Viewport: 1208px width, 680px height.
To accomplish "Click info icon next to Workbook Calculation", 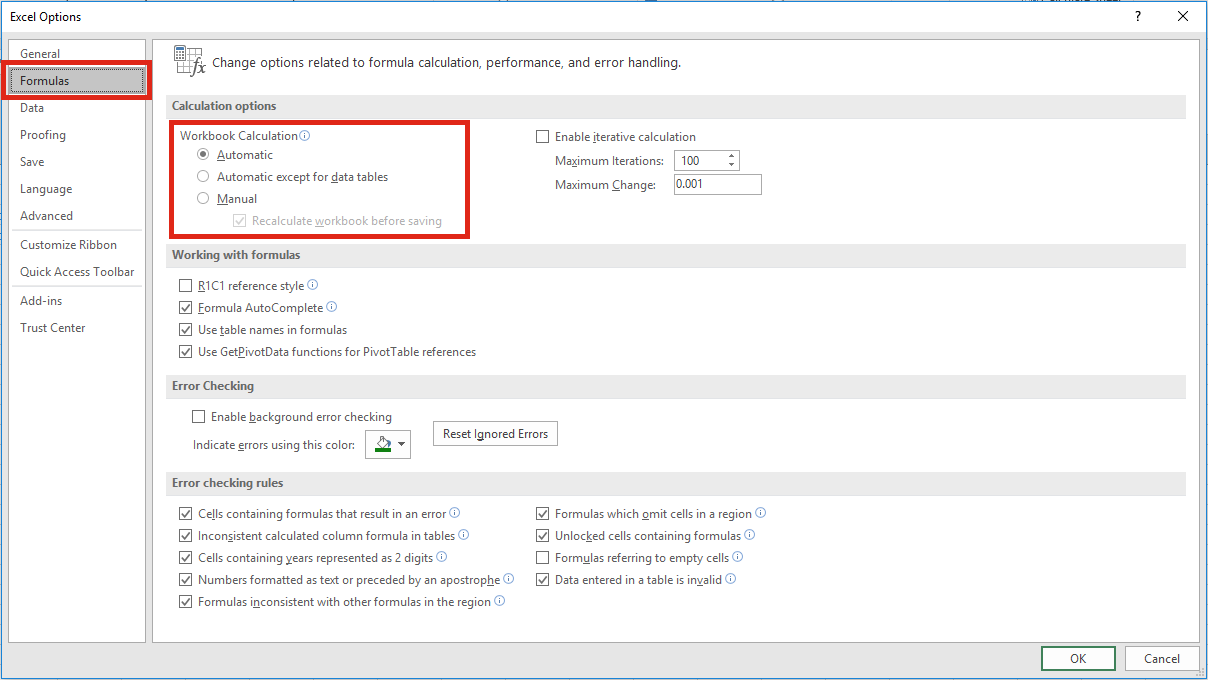I will pyautogui.click(x=305, y=135).
